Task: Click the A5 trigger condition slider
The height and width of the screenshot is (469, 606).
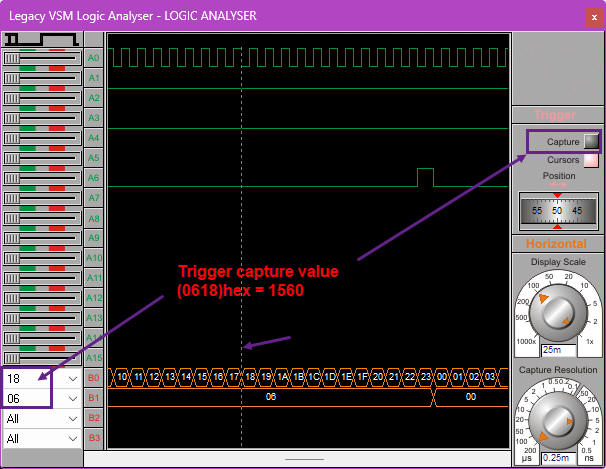Action: coord(42,158)
